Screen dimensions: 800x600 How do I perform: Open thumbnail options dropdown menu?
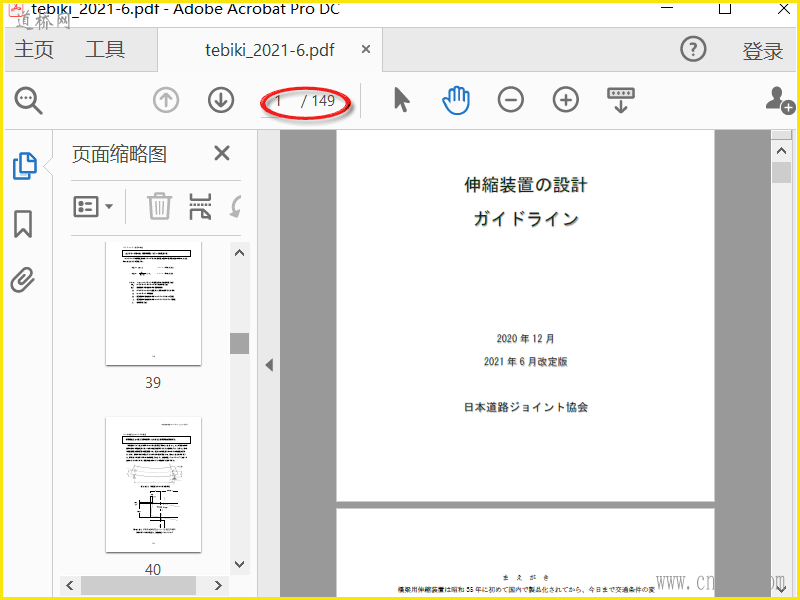coord(93,207)
